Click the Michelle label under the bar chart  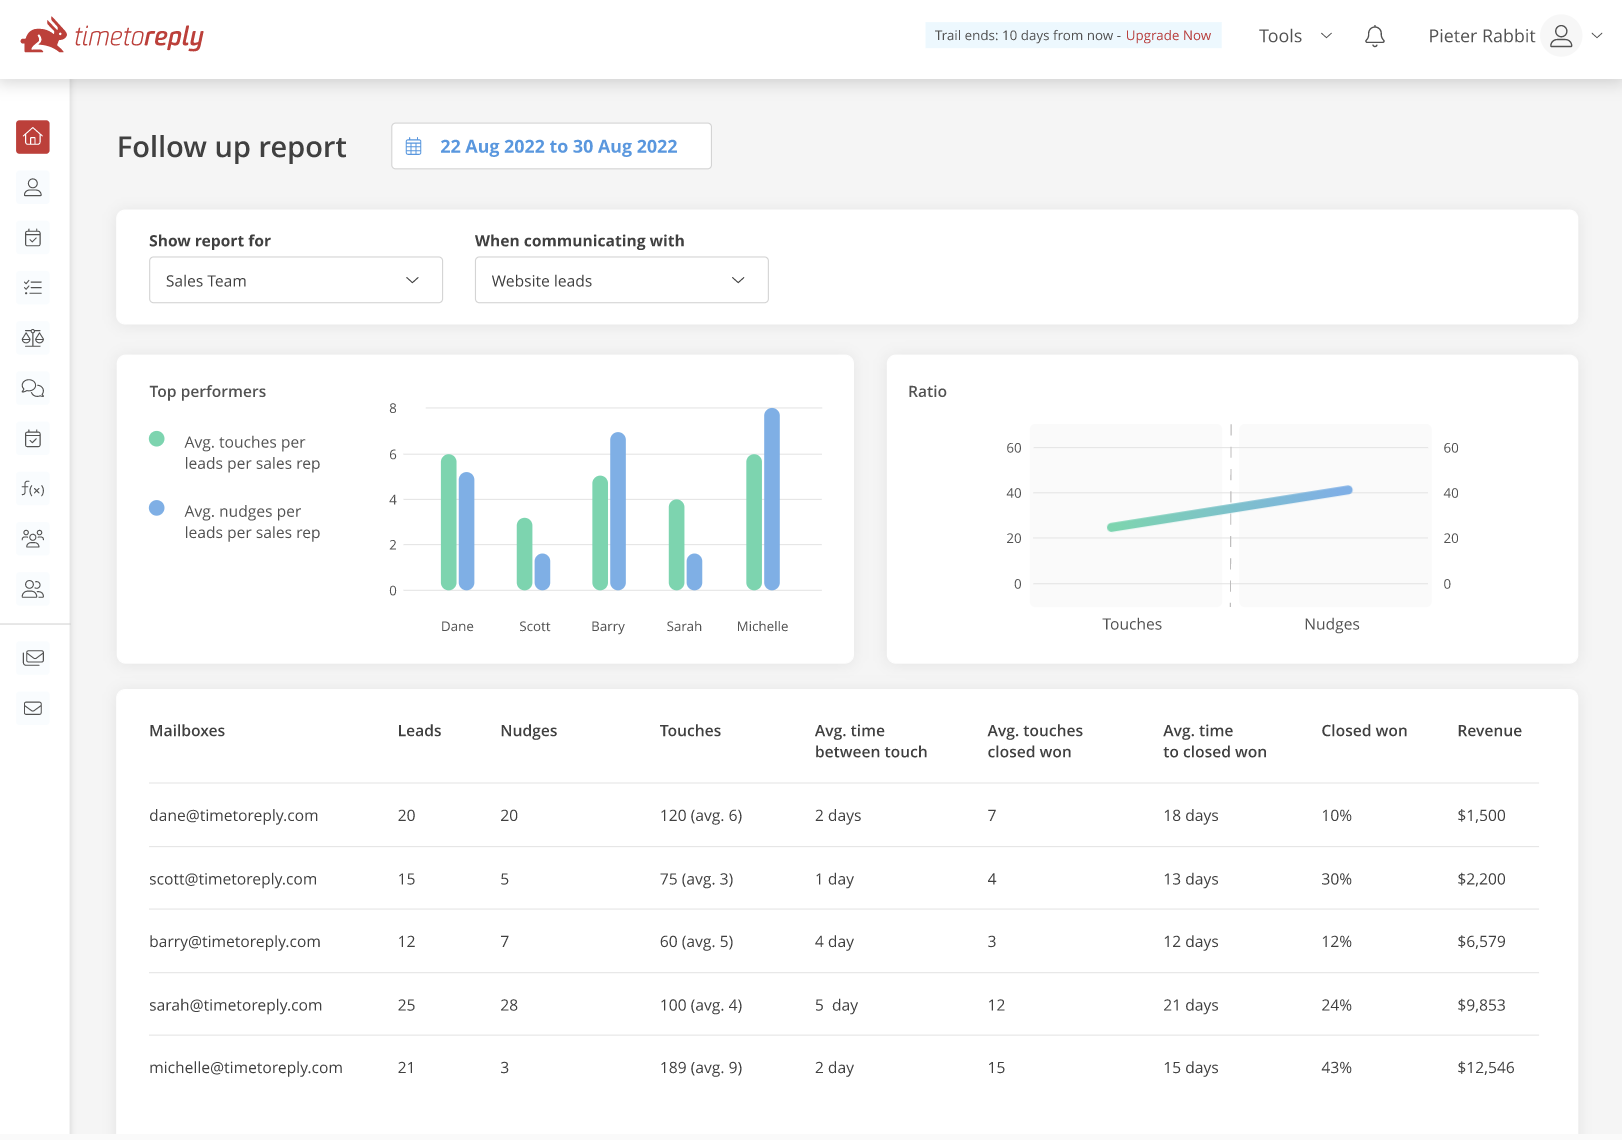pyautogui.click(x=762, y=626)
